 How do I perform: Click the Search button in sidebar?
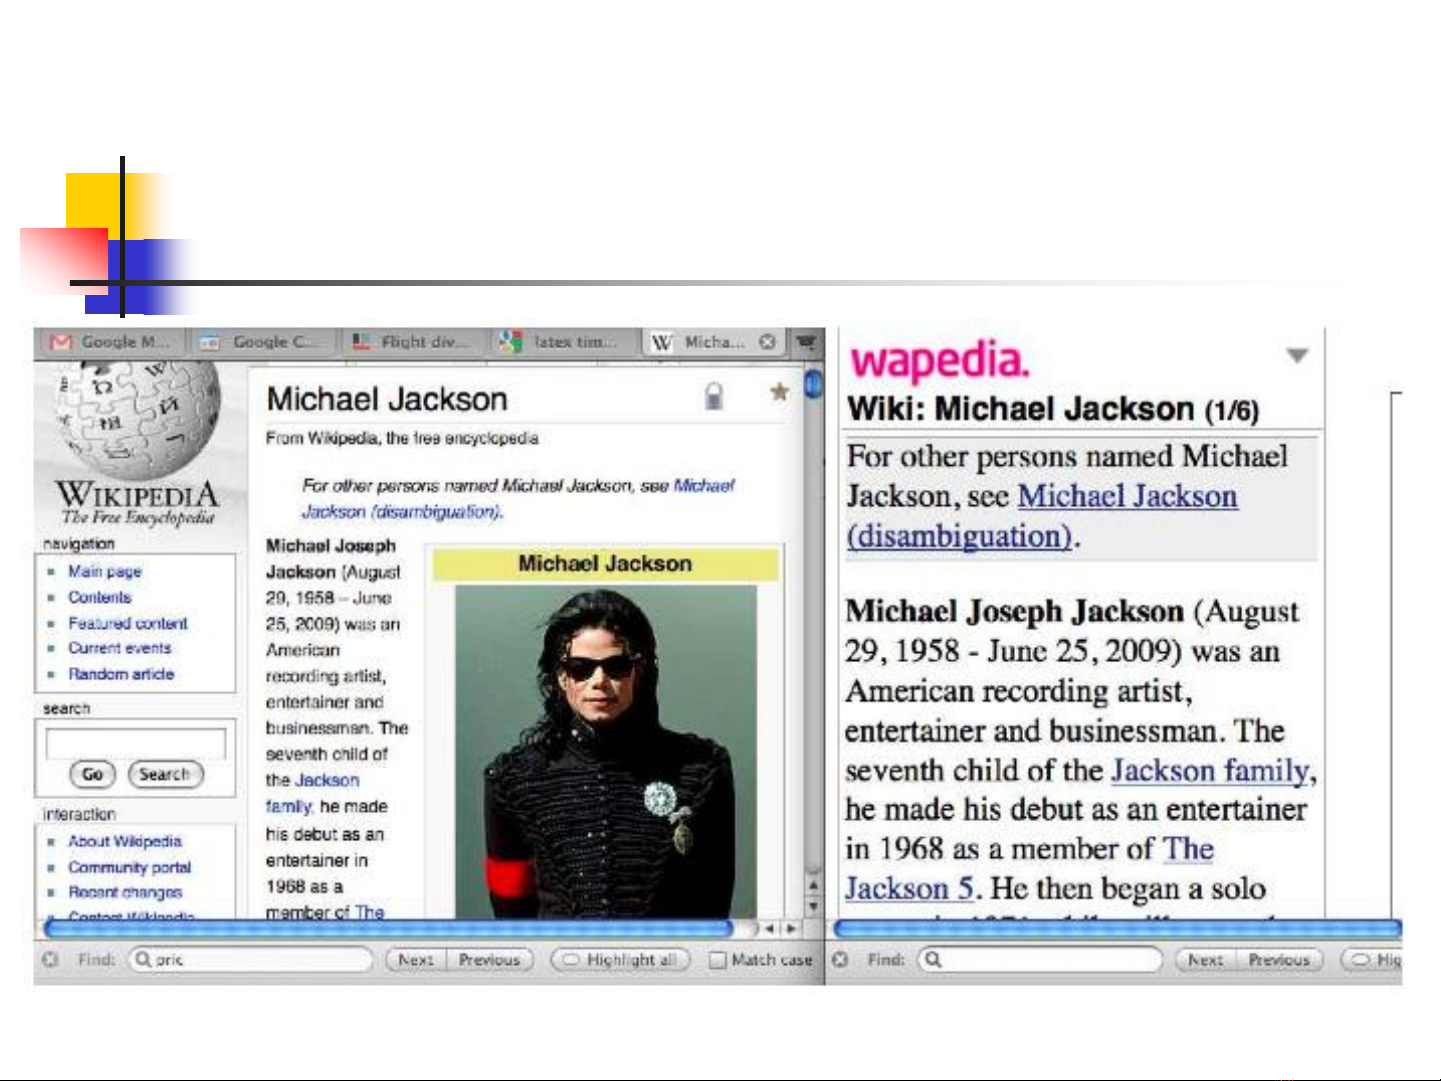[x=165, y=774]
